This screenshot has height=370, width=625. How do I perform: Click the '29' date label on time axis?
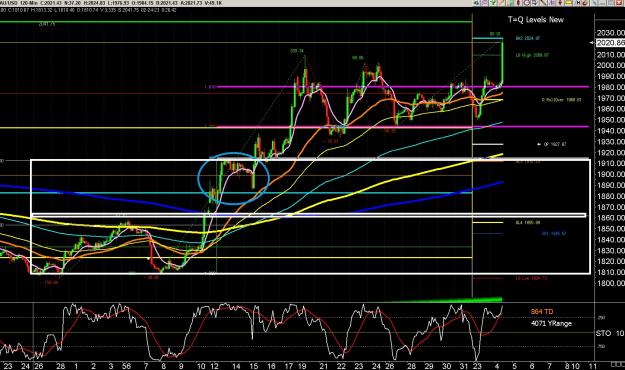429,366
